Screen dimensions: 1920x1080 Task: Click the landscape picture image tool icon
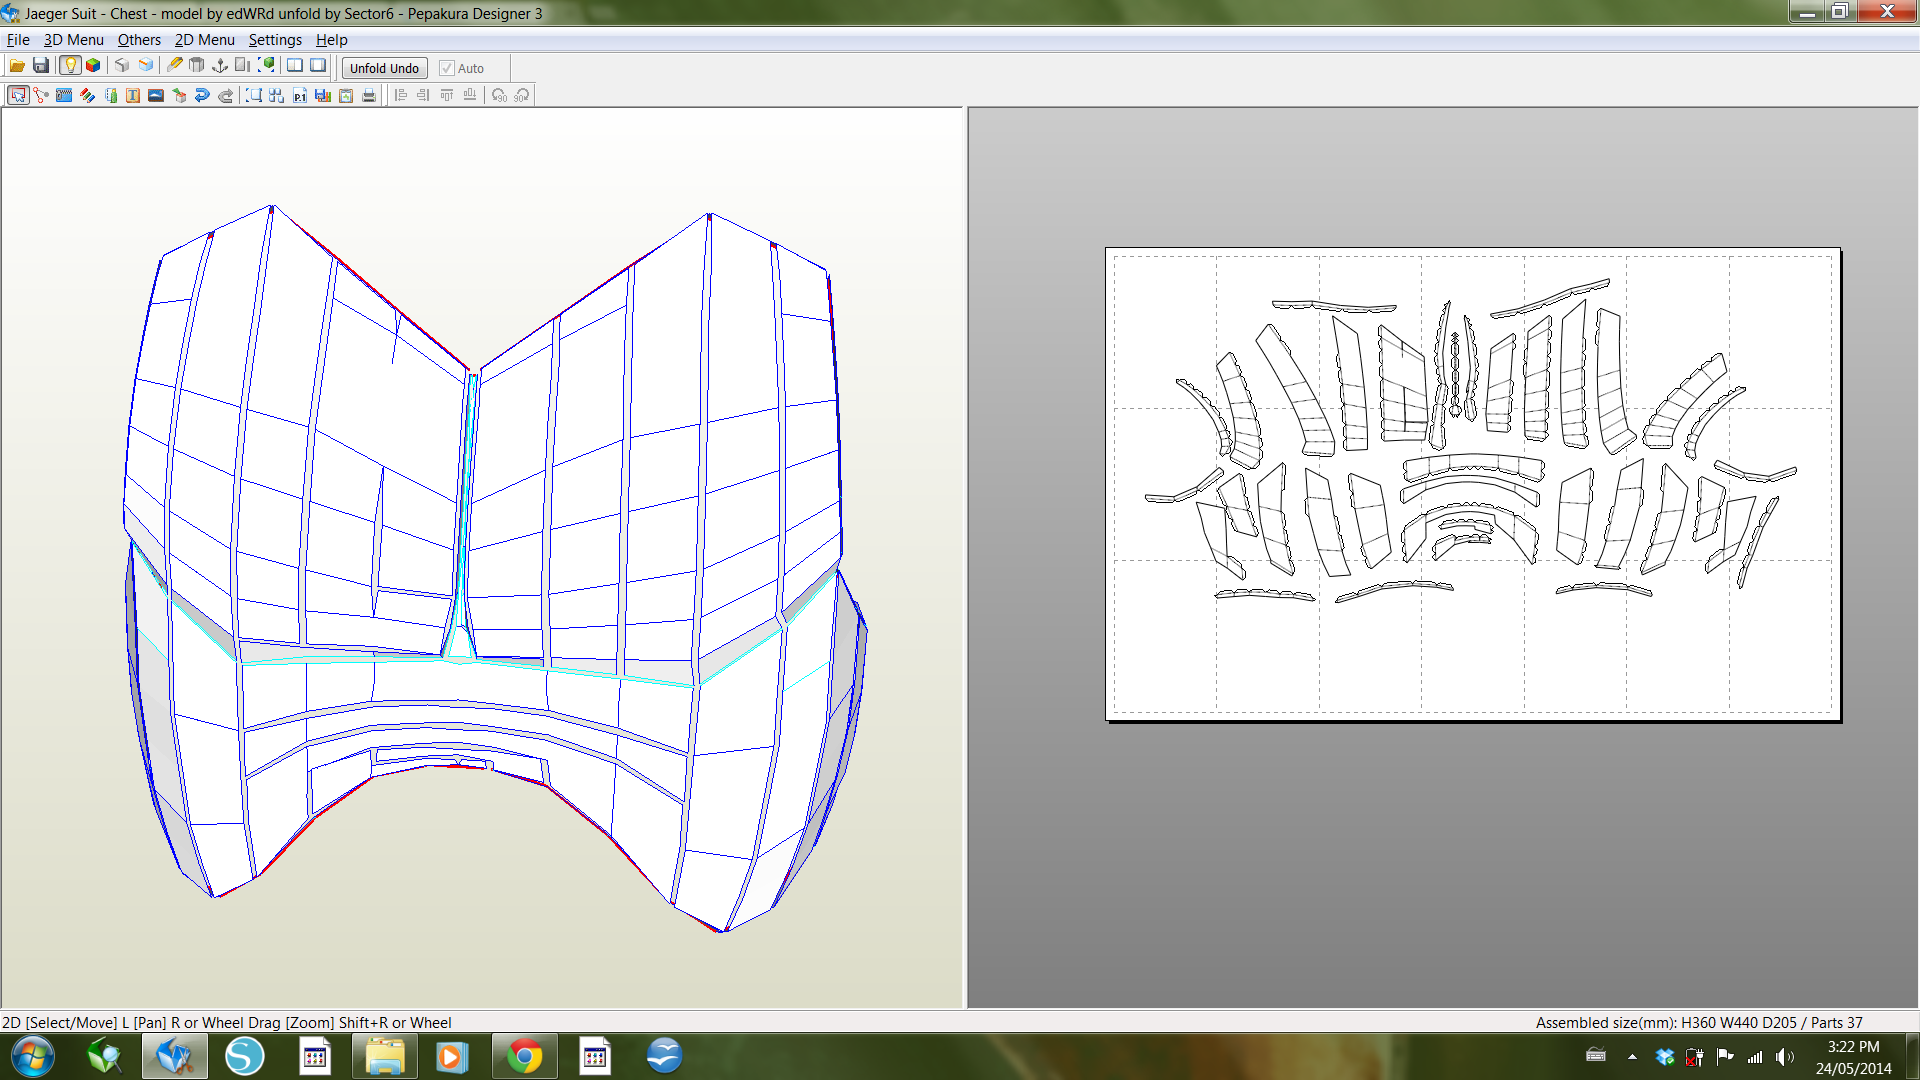(156, 95)
